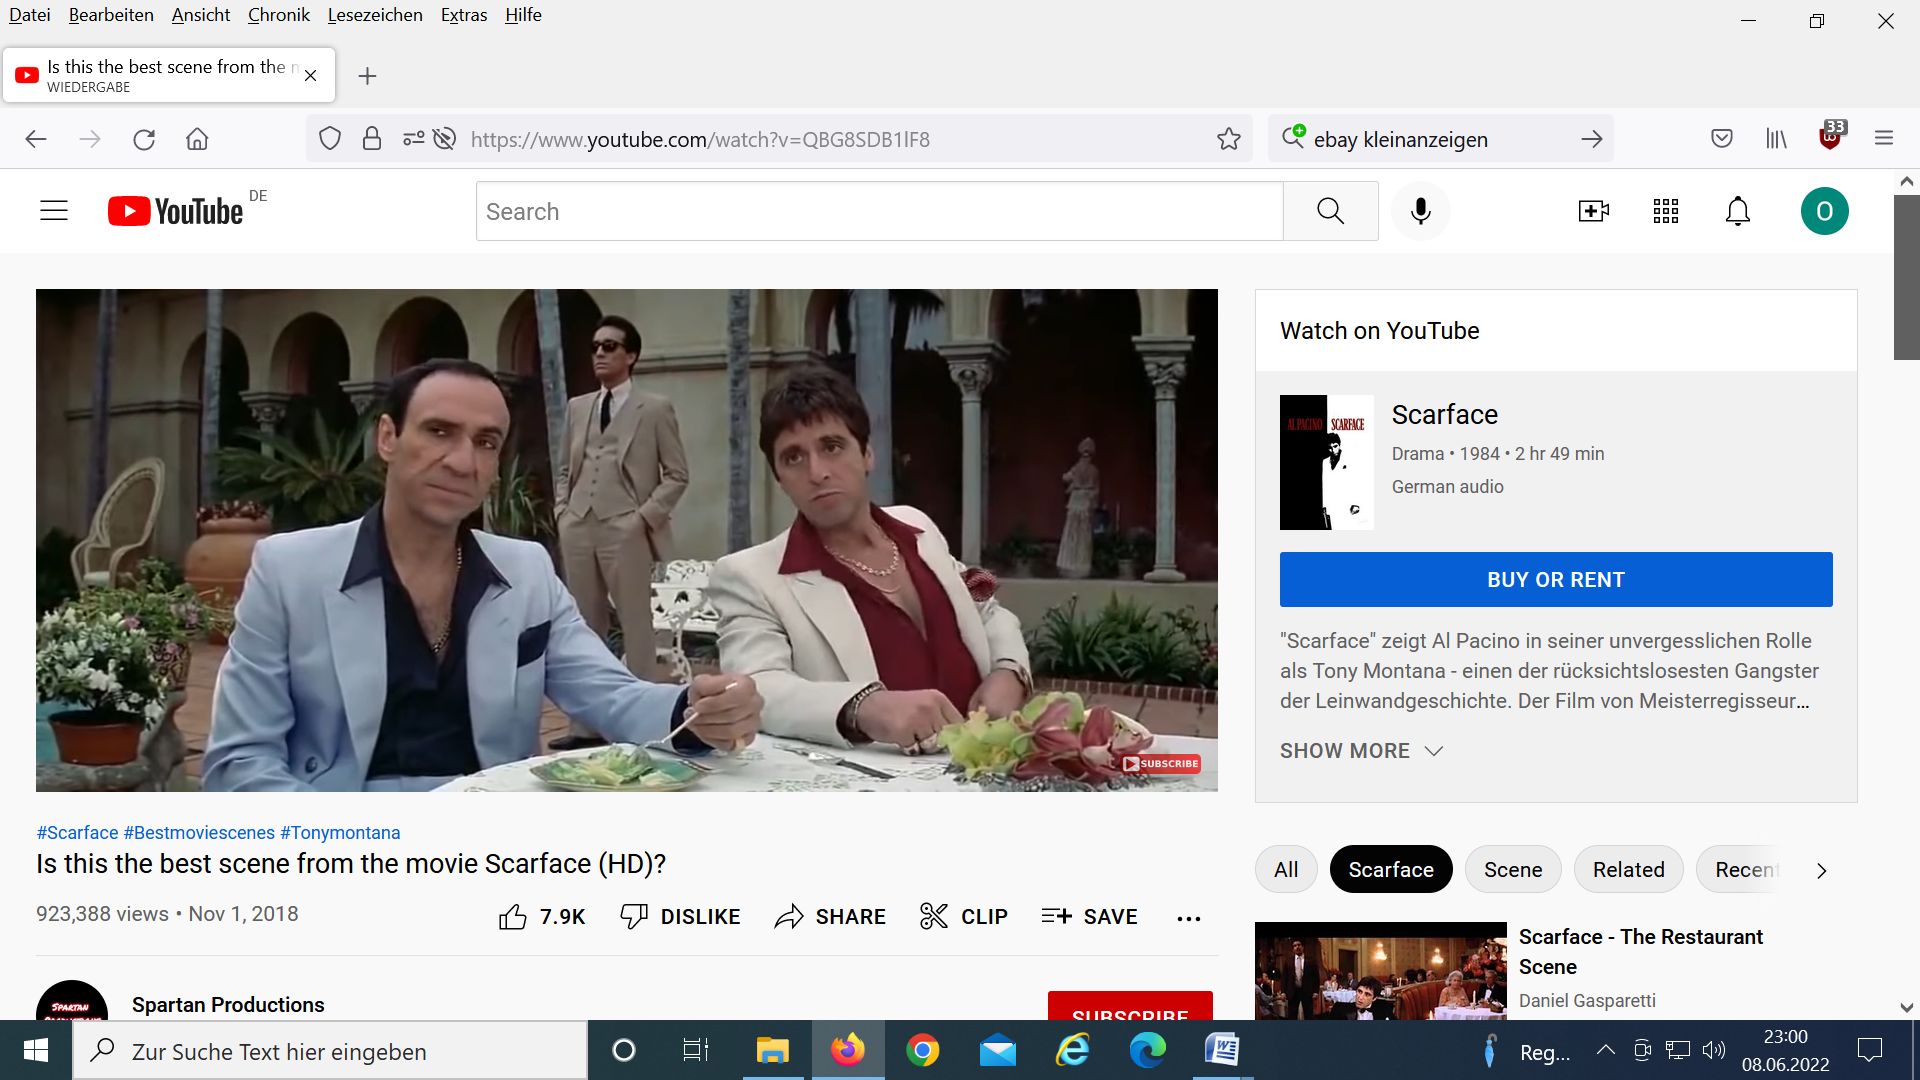Open the Ansicht menu

coord(201,15)
